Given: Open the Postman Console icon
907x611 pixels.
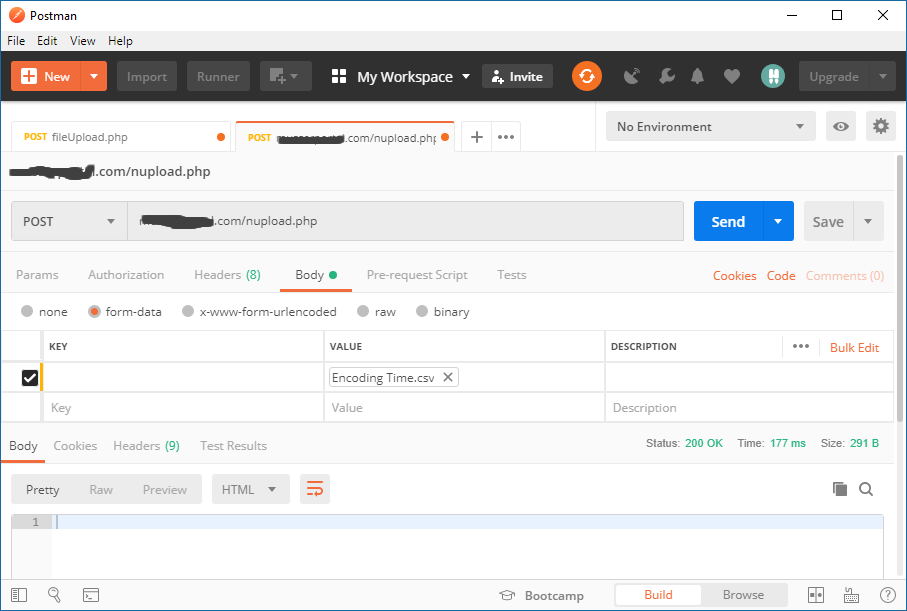Looking at the screenshot, I should 91,595.
